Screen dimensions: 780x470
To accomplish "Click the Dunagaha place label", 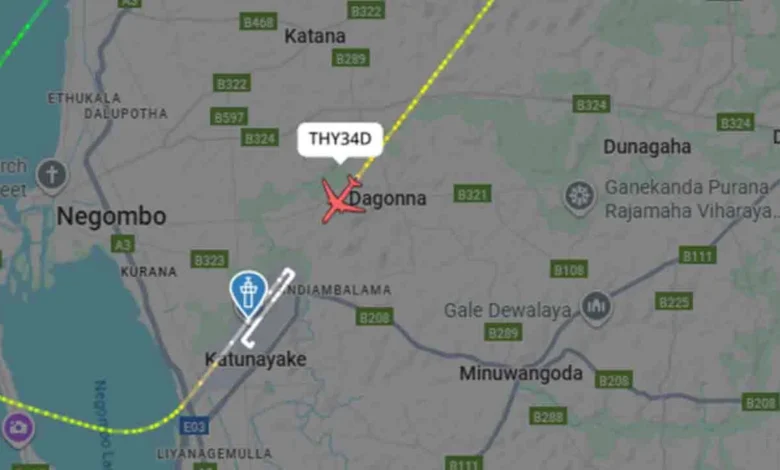I will pyautogui.click(x=647, y=147).
